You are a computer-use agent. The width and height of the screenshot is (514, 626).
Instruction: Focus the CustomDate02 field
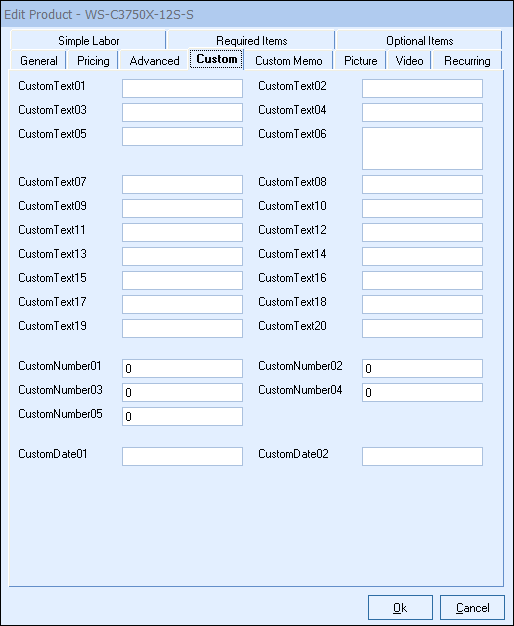tap(423, 456)
